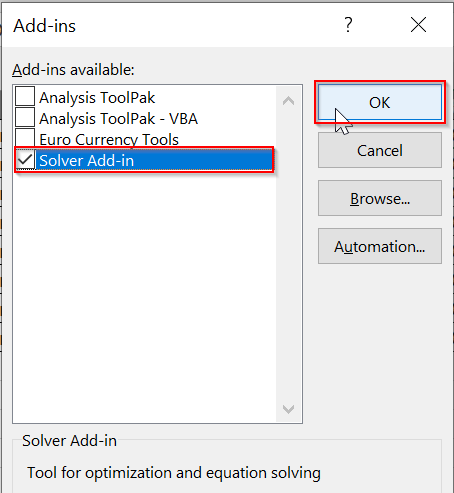This screenshot has height=493, width=454.
Task: Click the list's scroll up arrow
Action: pos(288,100)
